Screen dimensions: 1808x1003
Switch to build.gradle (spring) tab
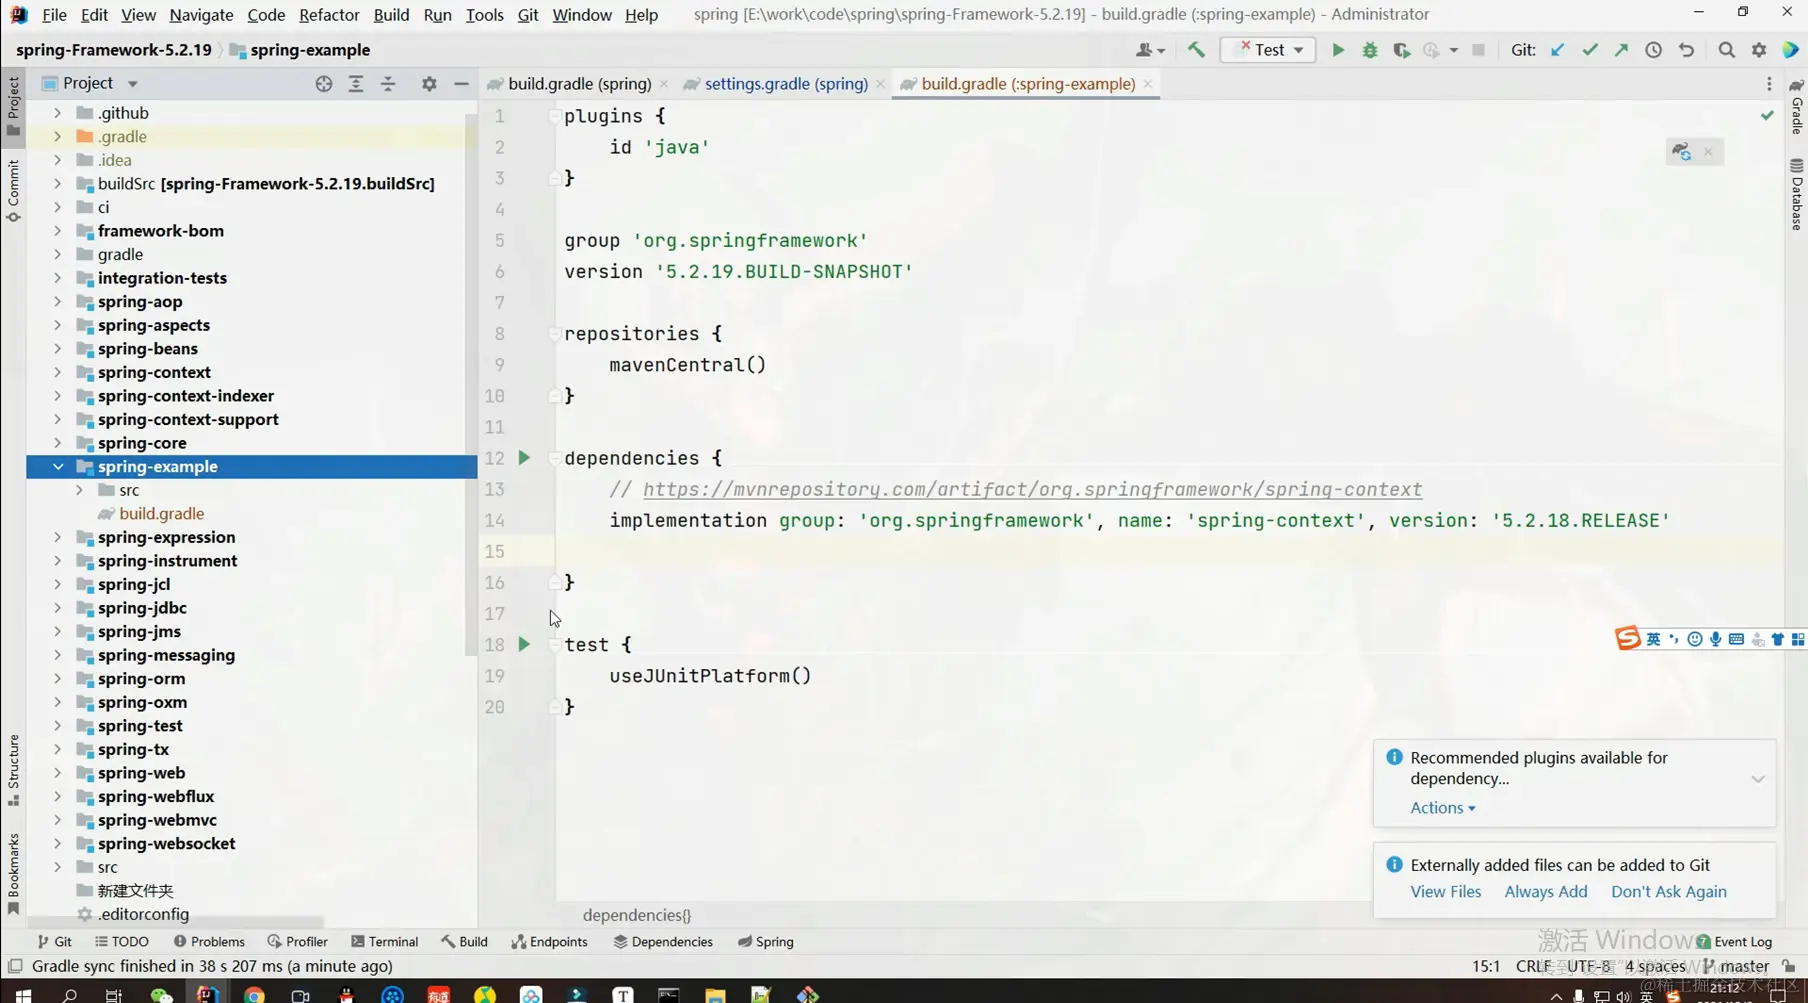click(x=579, y=84)
